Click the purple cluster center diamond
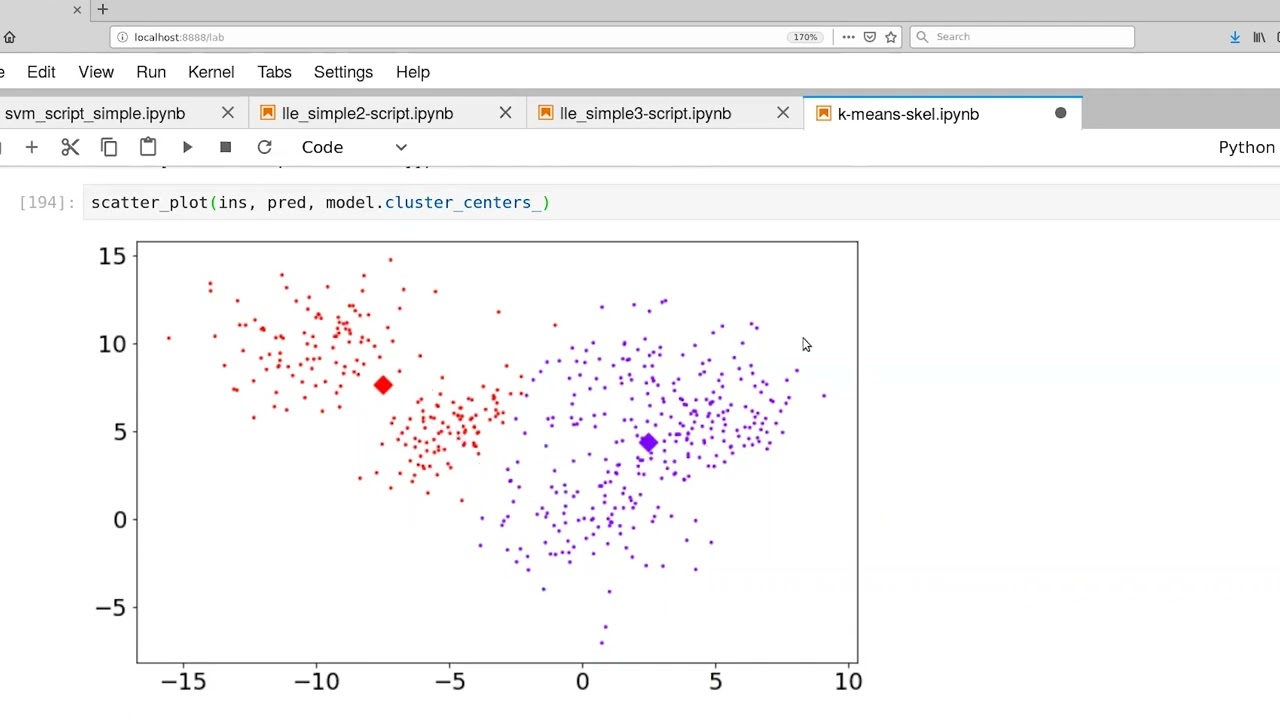1280x720 pixels. pyautogui.click(x=648, y=443)
